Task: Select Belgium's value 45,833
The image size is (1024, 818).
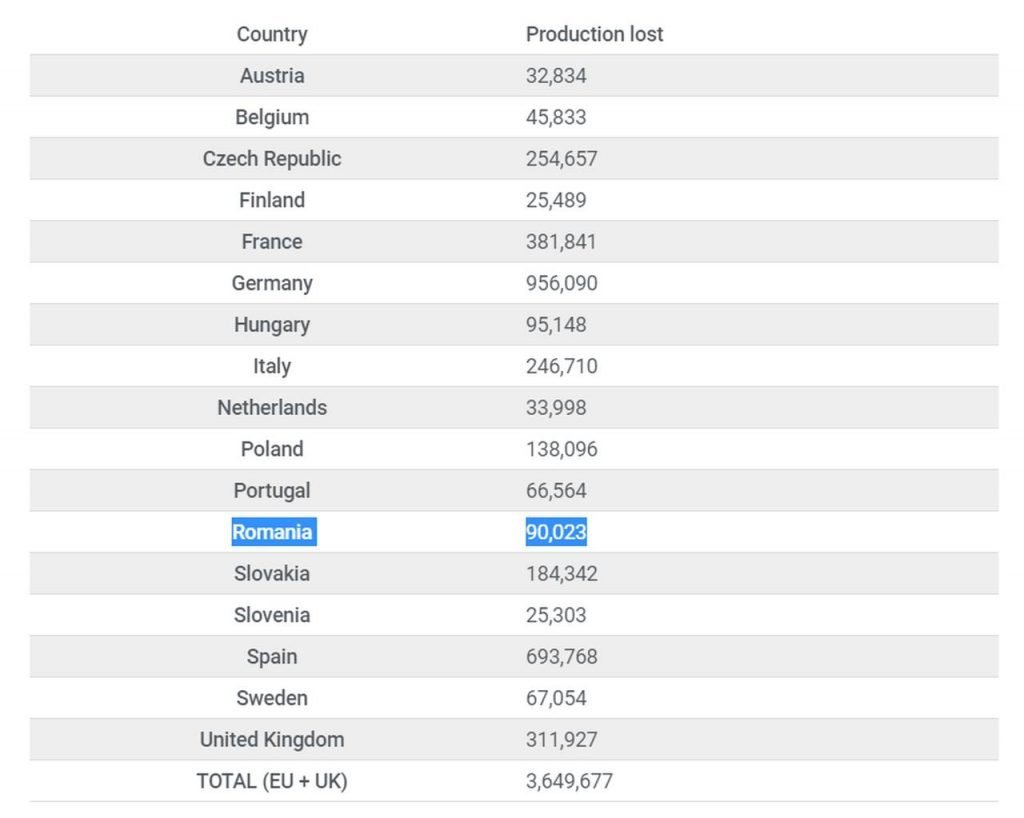Action: (556, 118)
